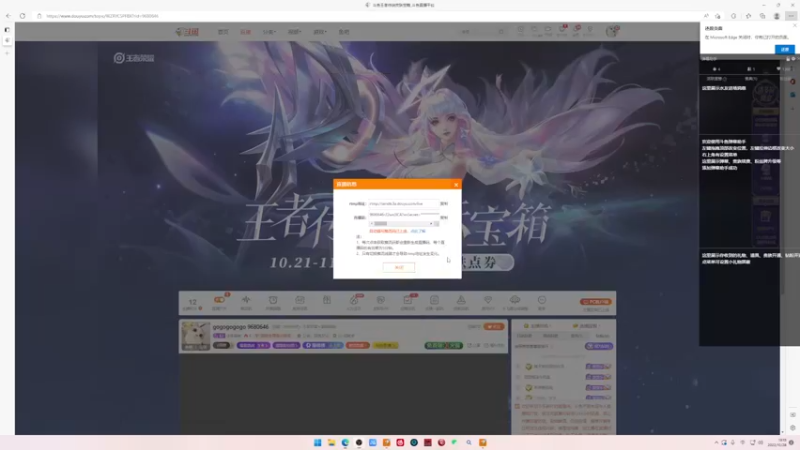
Task: Click the orange PC button right of toolbar
Action: (x=595, y=302)
